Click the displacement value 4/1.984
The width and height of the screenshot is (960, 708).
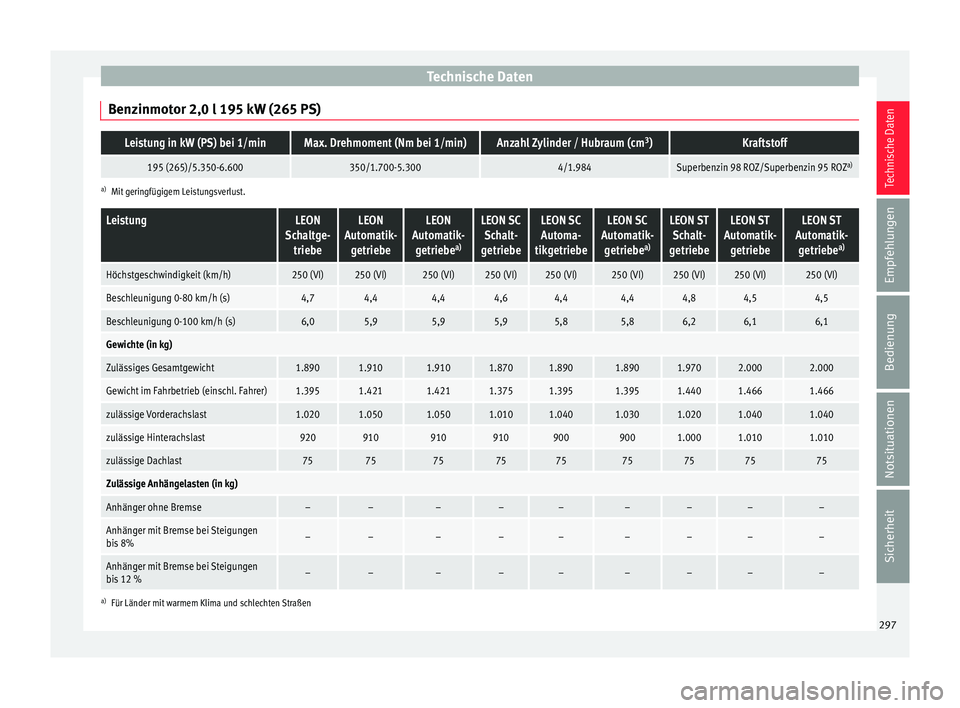[x=574, y=167]
